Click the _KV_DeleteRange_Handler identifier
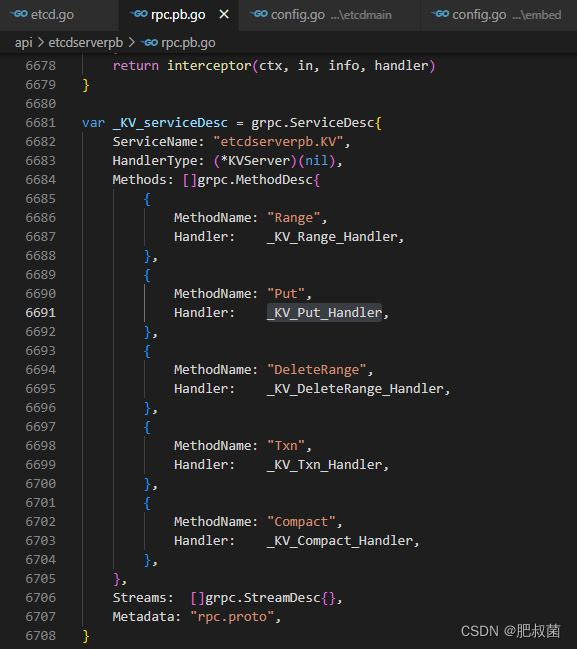The height and width of the screenshot is (649, 577). pos(355,389)
